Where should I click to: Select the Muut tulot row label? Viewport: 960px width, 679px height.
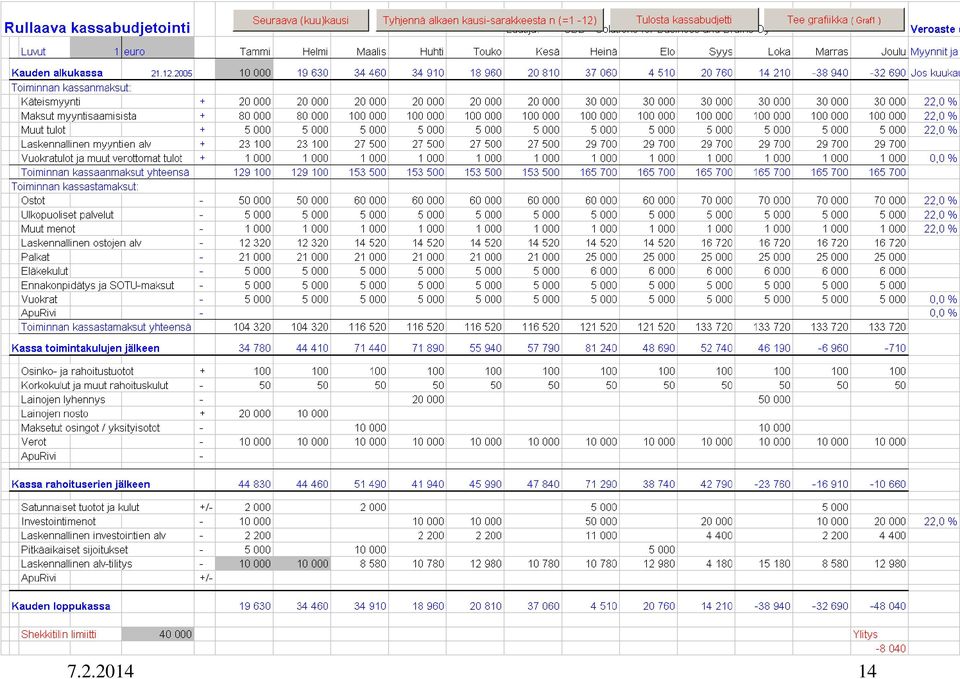[x=43, y=130]
